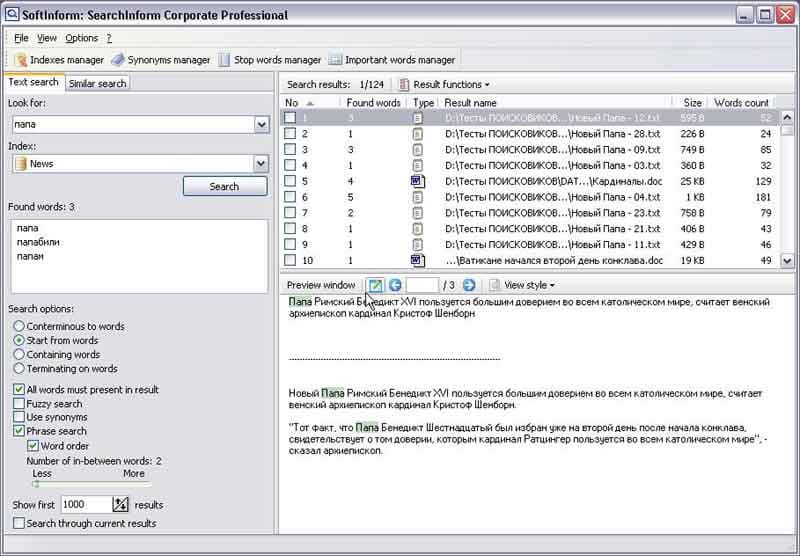Select the Terminating on words option
The height and width of the screenshot is (556, 800).
click(19, 368)
